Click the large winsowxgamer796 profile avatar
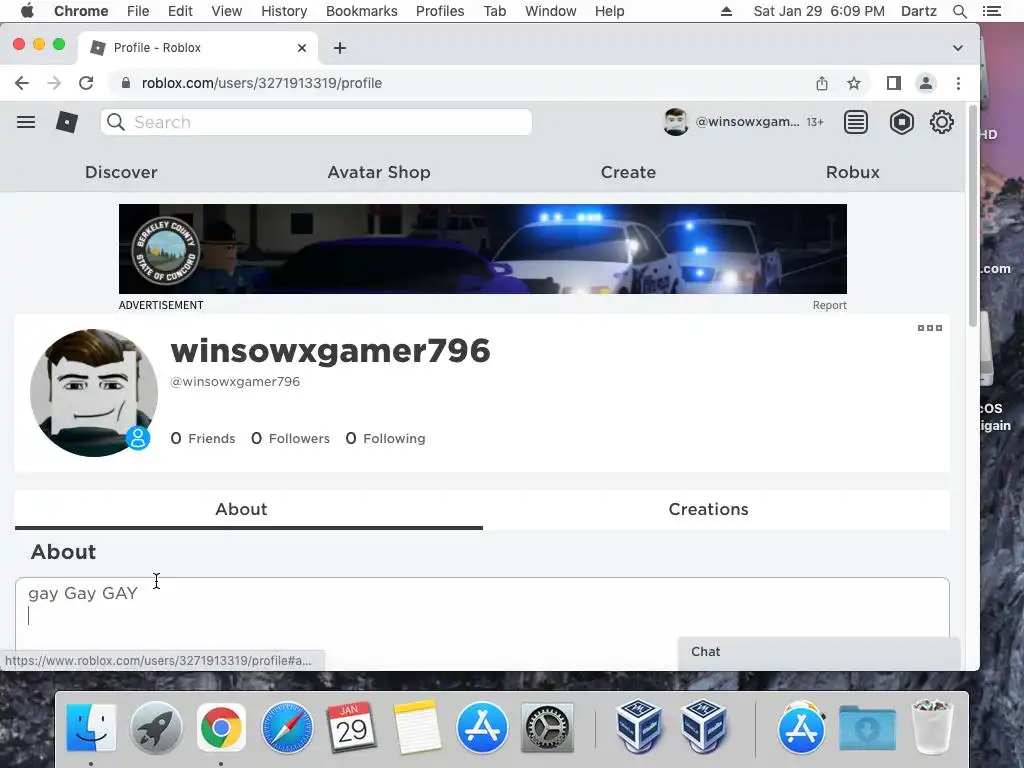The image size is (1024, 768). point(94,392)
